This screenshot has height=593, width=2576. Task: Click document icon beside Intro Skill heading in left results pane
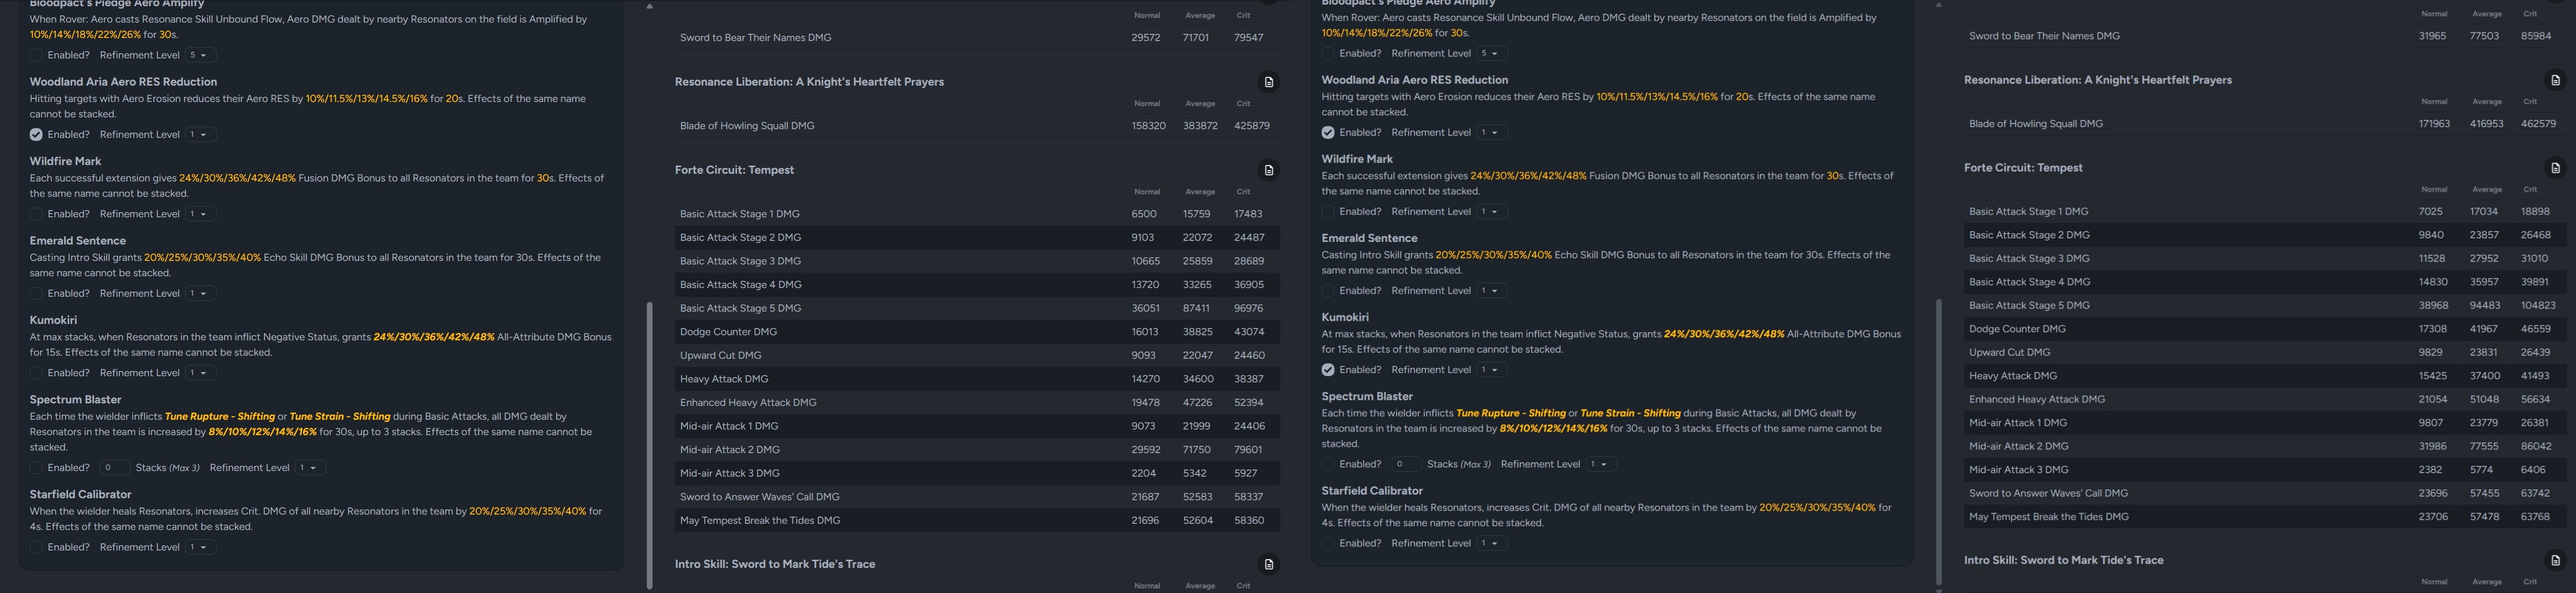(1268, 564)
